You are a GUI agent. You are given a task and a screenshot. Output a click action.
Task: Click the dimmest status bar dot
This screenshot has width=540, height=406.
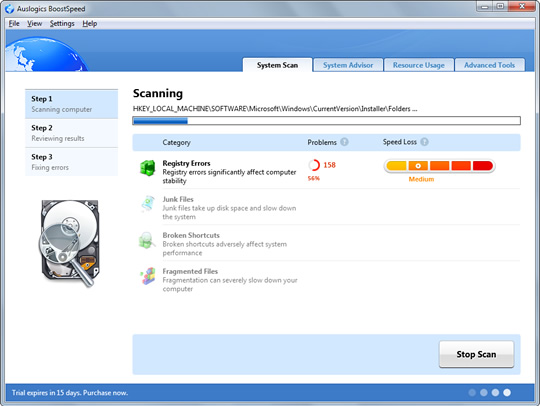click(472, 393)
